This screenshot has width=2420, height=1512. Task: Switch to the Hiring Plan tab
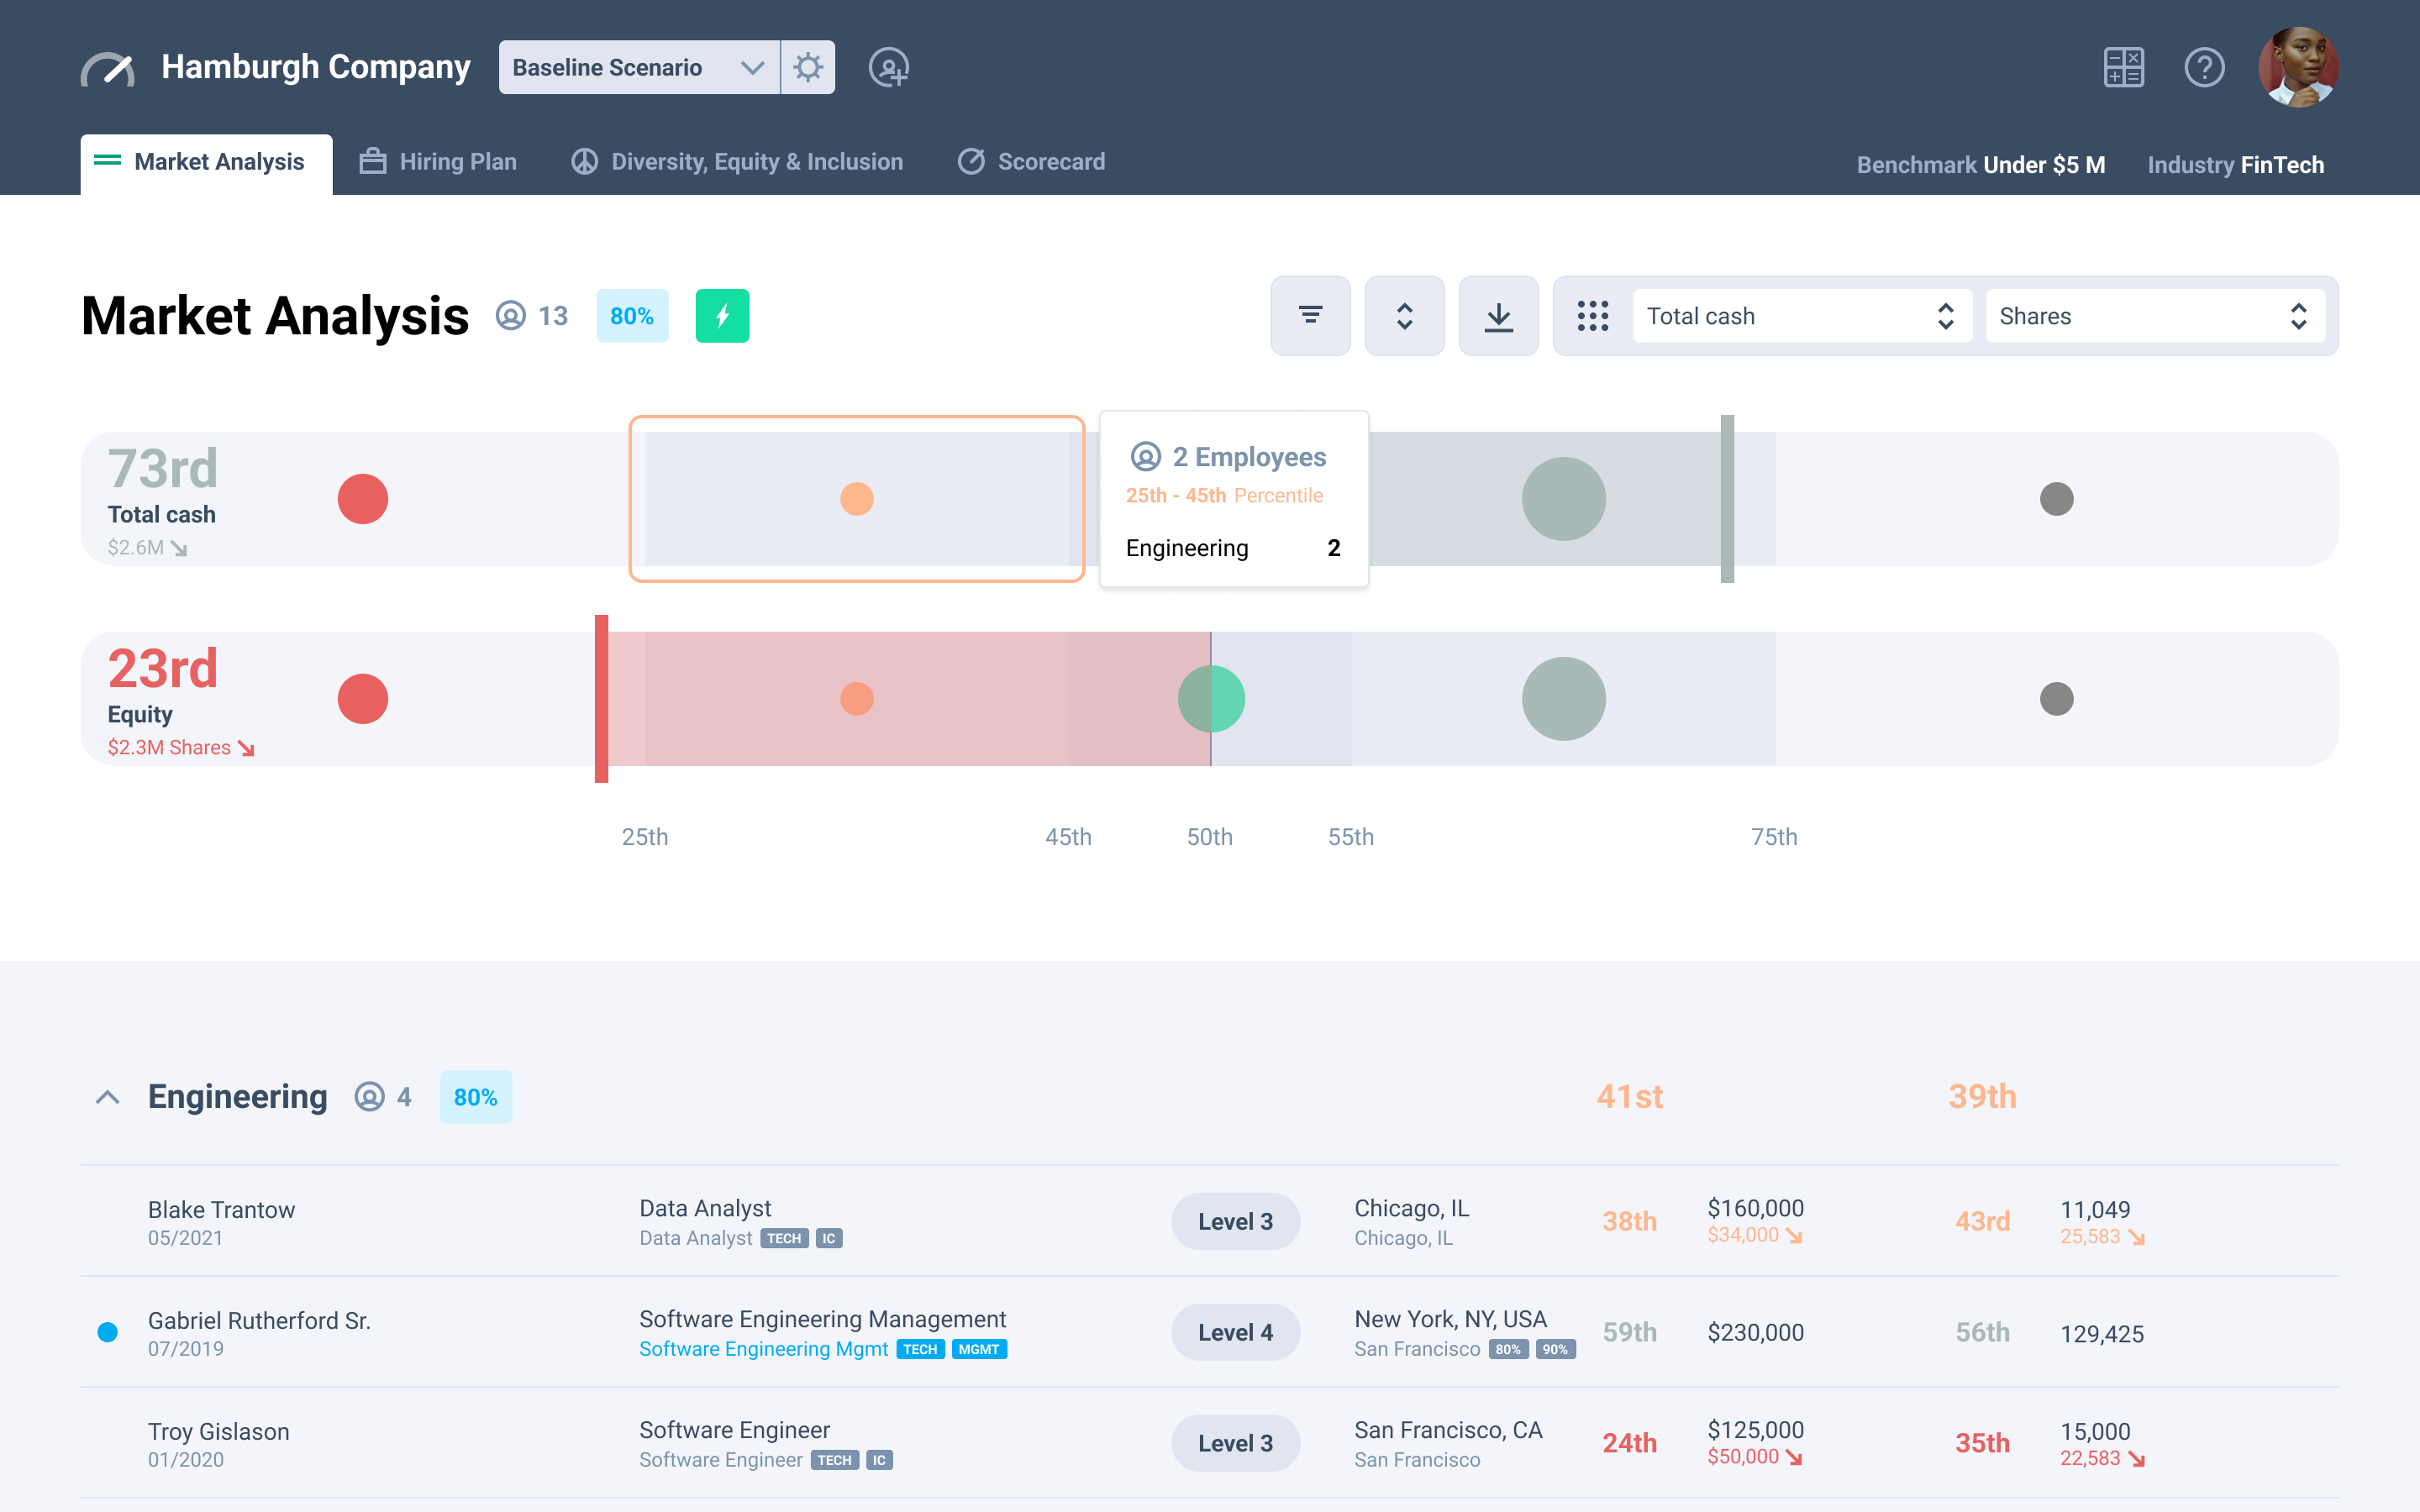[x=437, y=161]
